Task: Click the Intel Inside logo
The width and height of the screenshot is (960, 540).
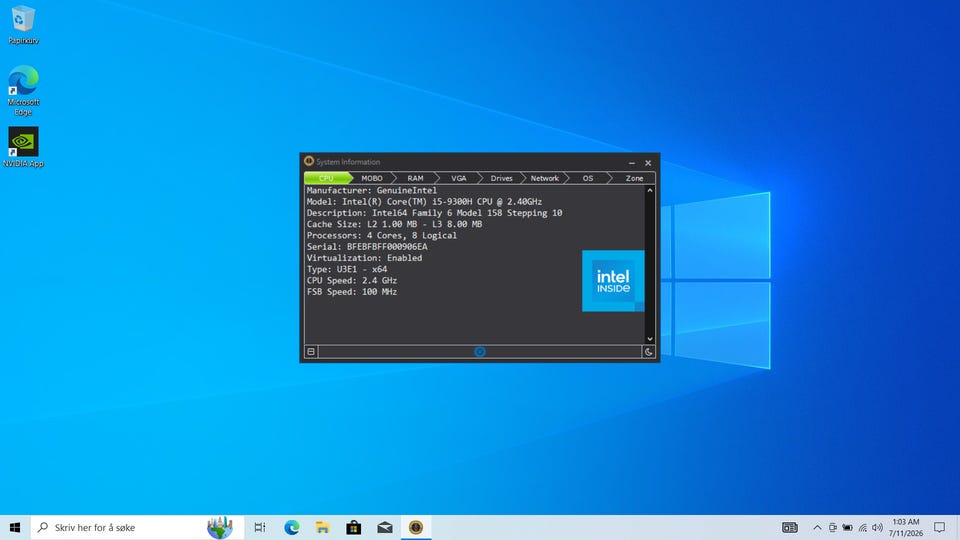Action: click(x=613, y=281)
